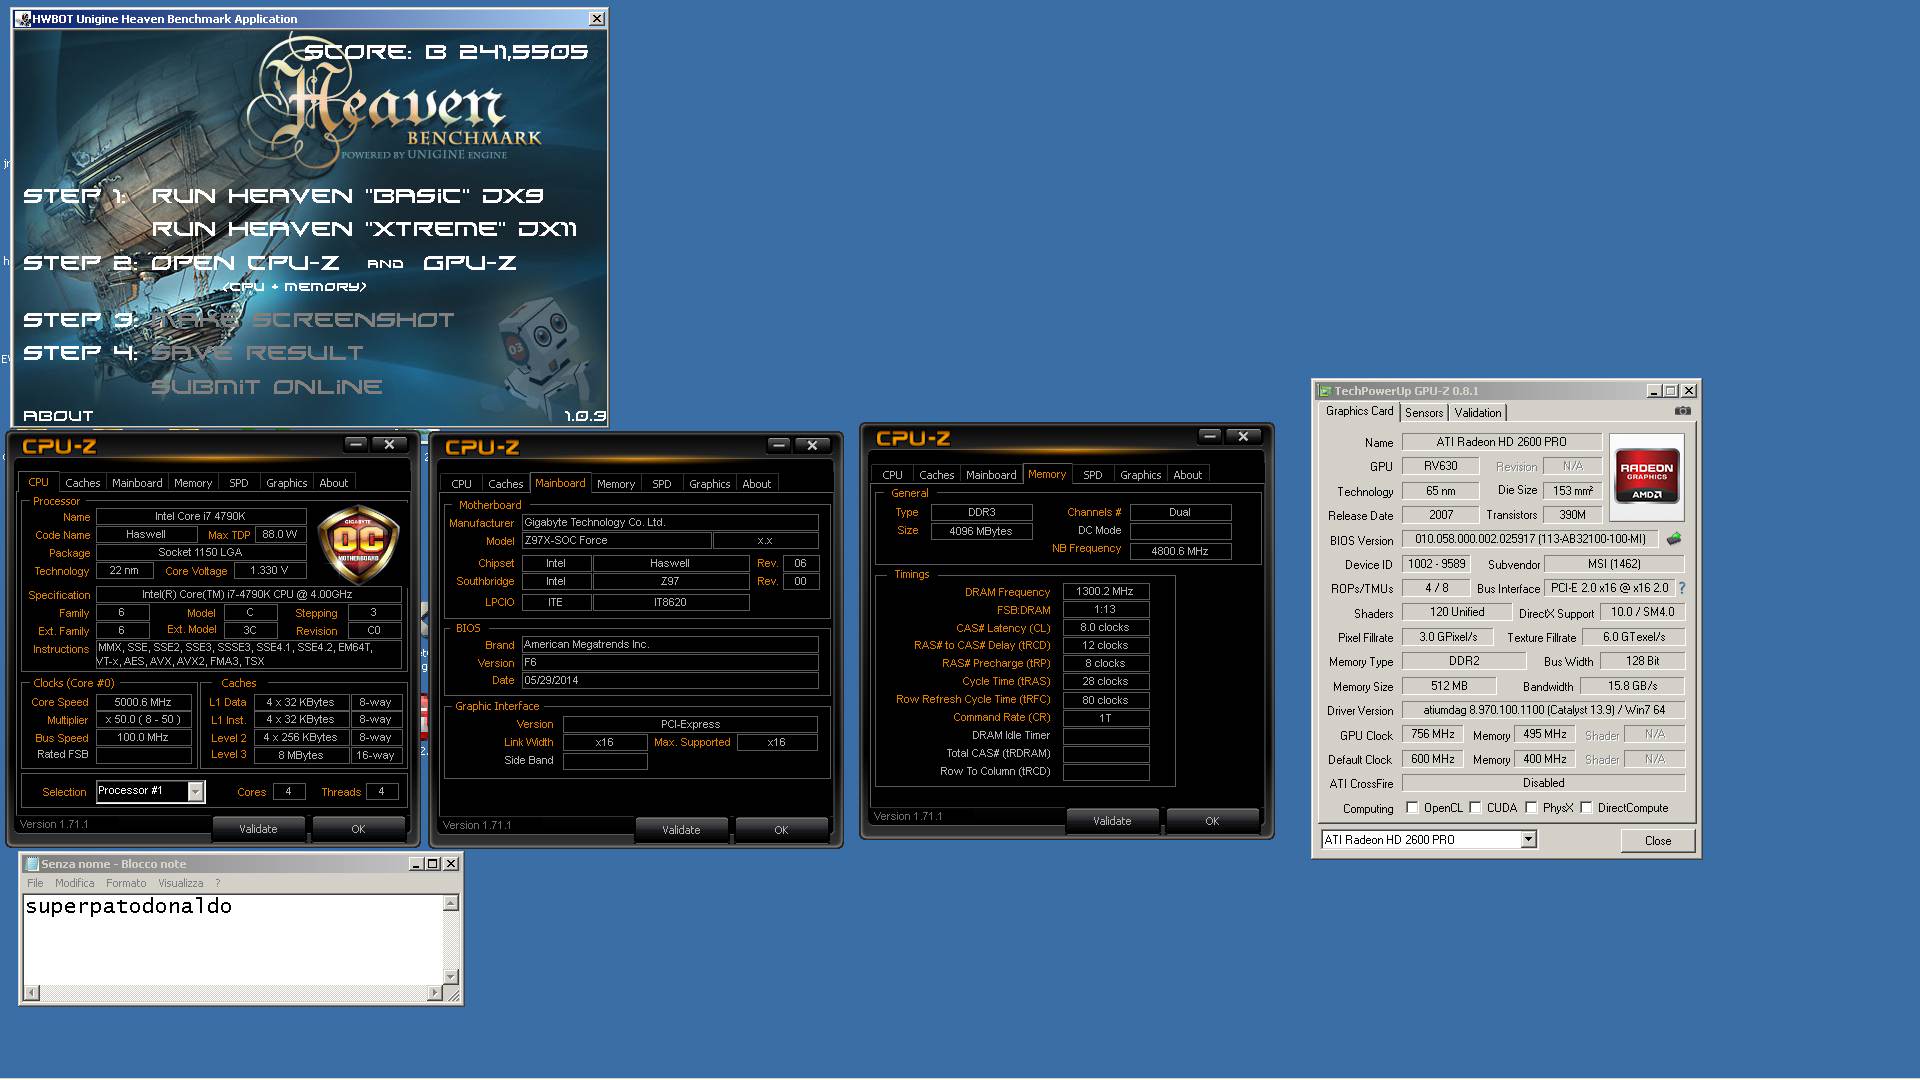Click the HWBOT Heaven window title icon
Viewport: 1920px width, 1080px height.
click(23, 19)
